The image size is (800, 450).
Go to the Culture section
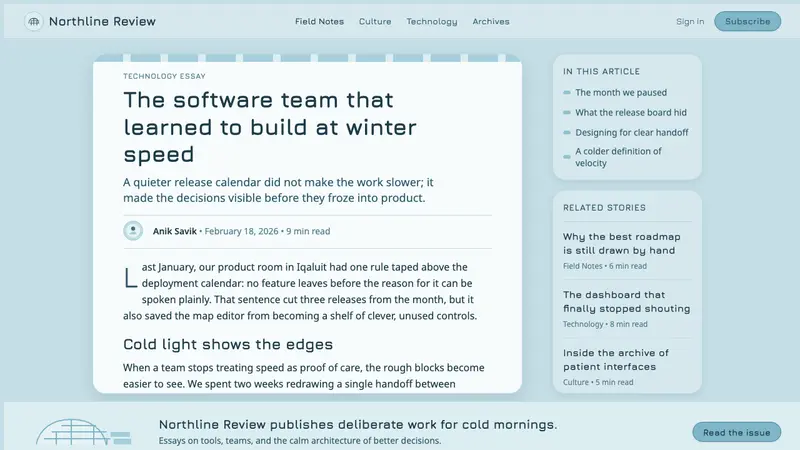pyautogui.click(x=375, y=21)
